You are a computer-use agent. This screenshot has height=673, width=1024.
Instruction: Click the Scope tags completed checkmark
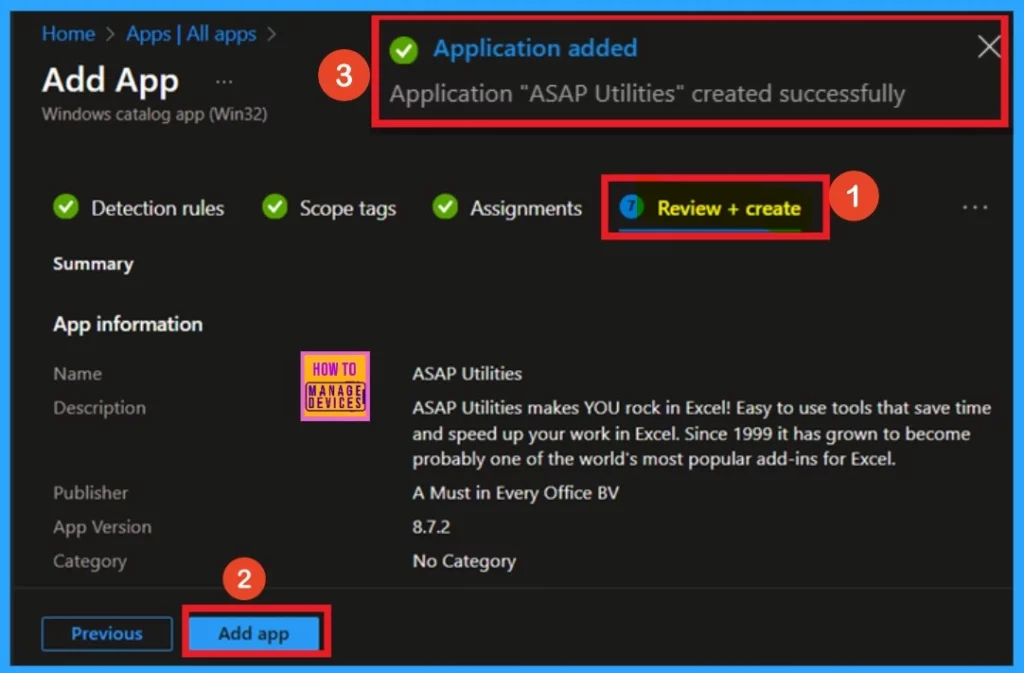click(275, 207)
